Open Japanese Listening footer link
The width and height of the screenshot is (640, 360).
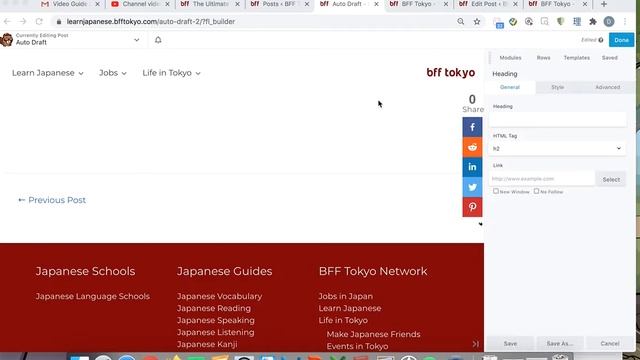pyautogui.click(x=216, y=332)
